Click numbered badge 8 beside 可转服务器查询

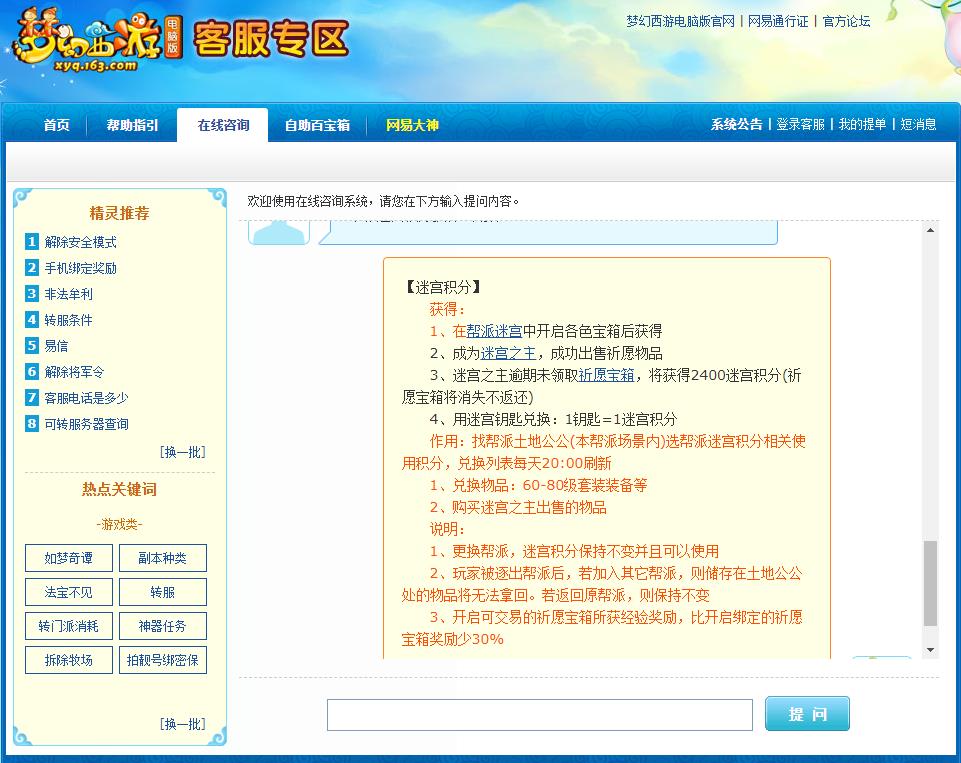tap(32, 423)
